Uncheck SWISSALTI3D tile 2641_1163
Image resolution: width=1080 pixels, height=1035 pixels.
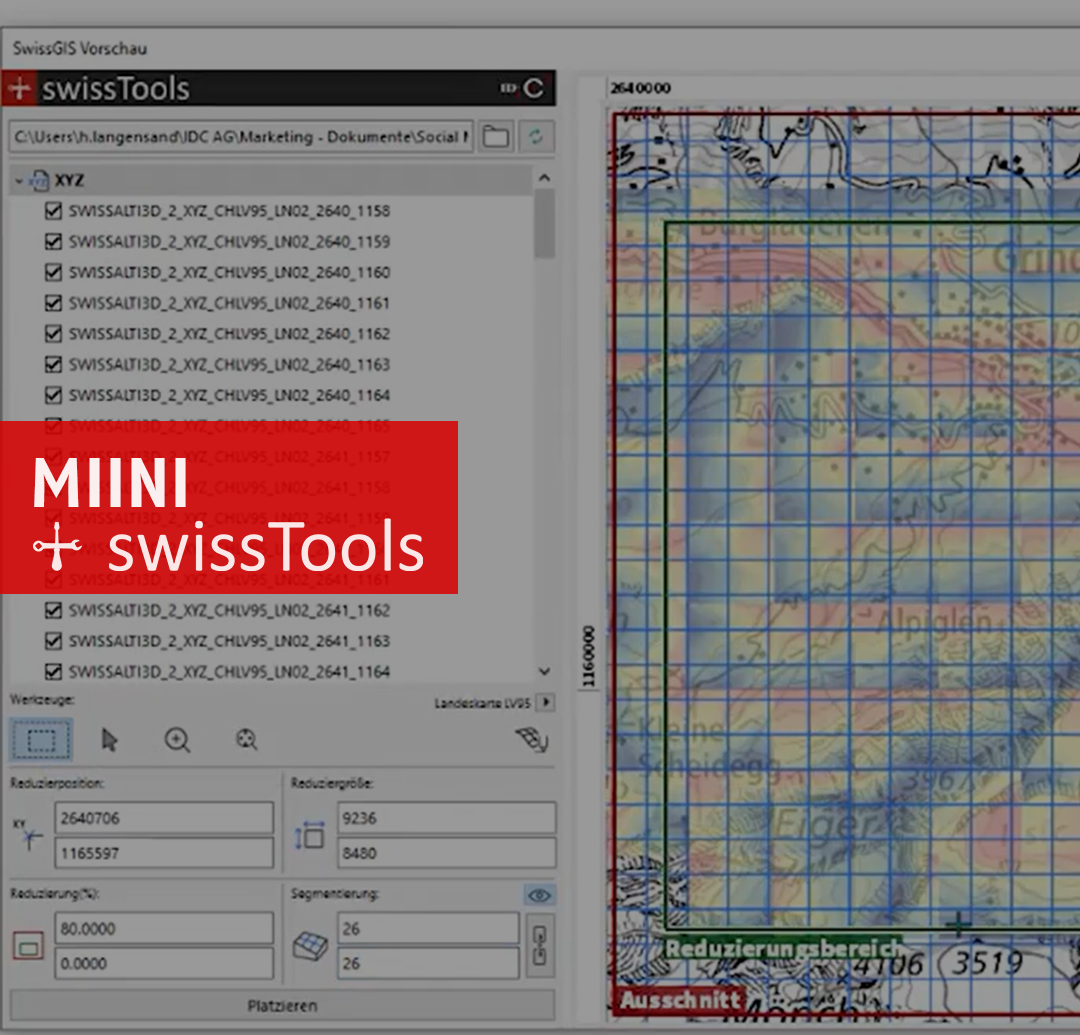click(x=53, y=641)
